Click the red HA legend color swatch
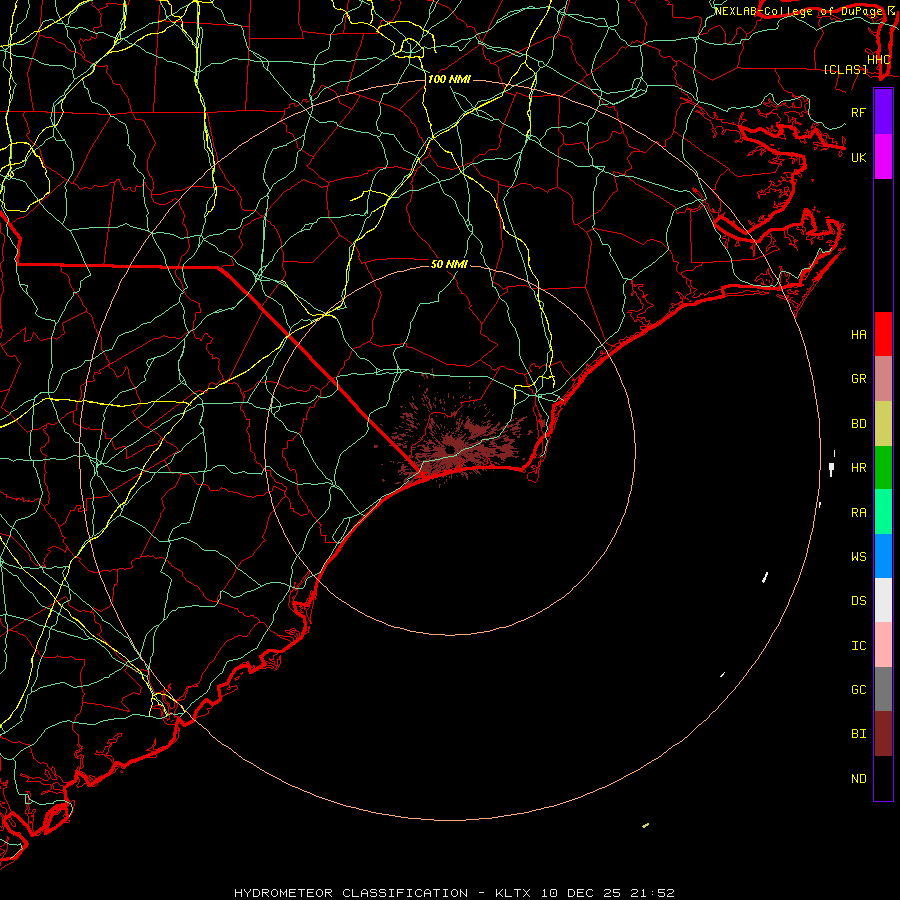The width and height of the screenshot is (900, 900). tap(883, 334)
